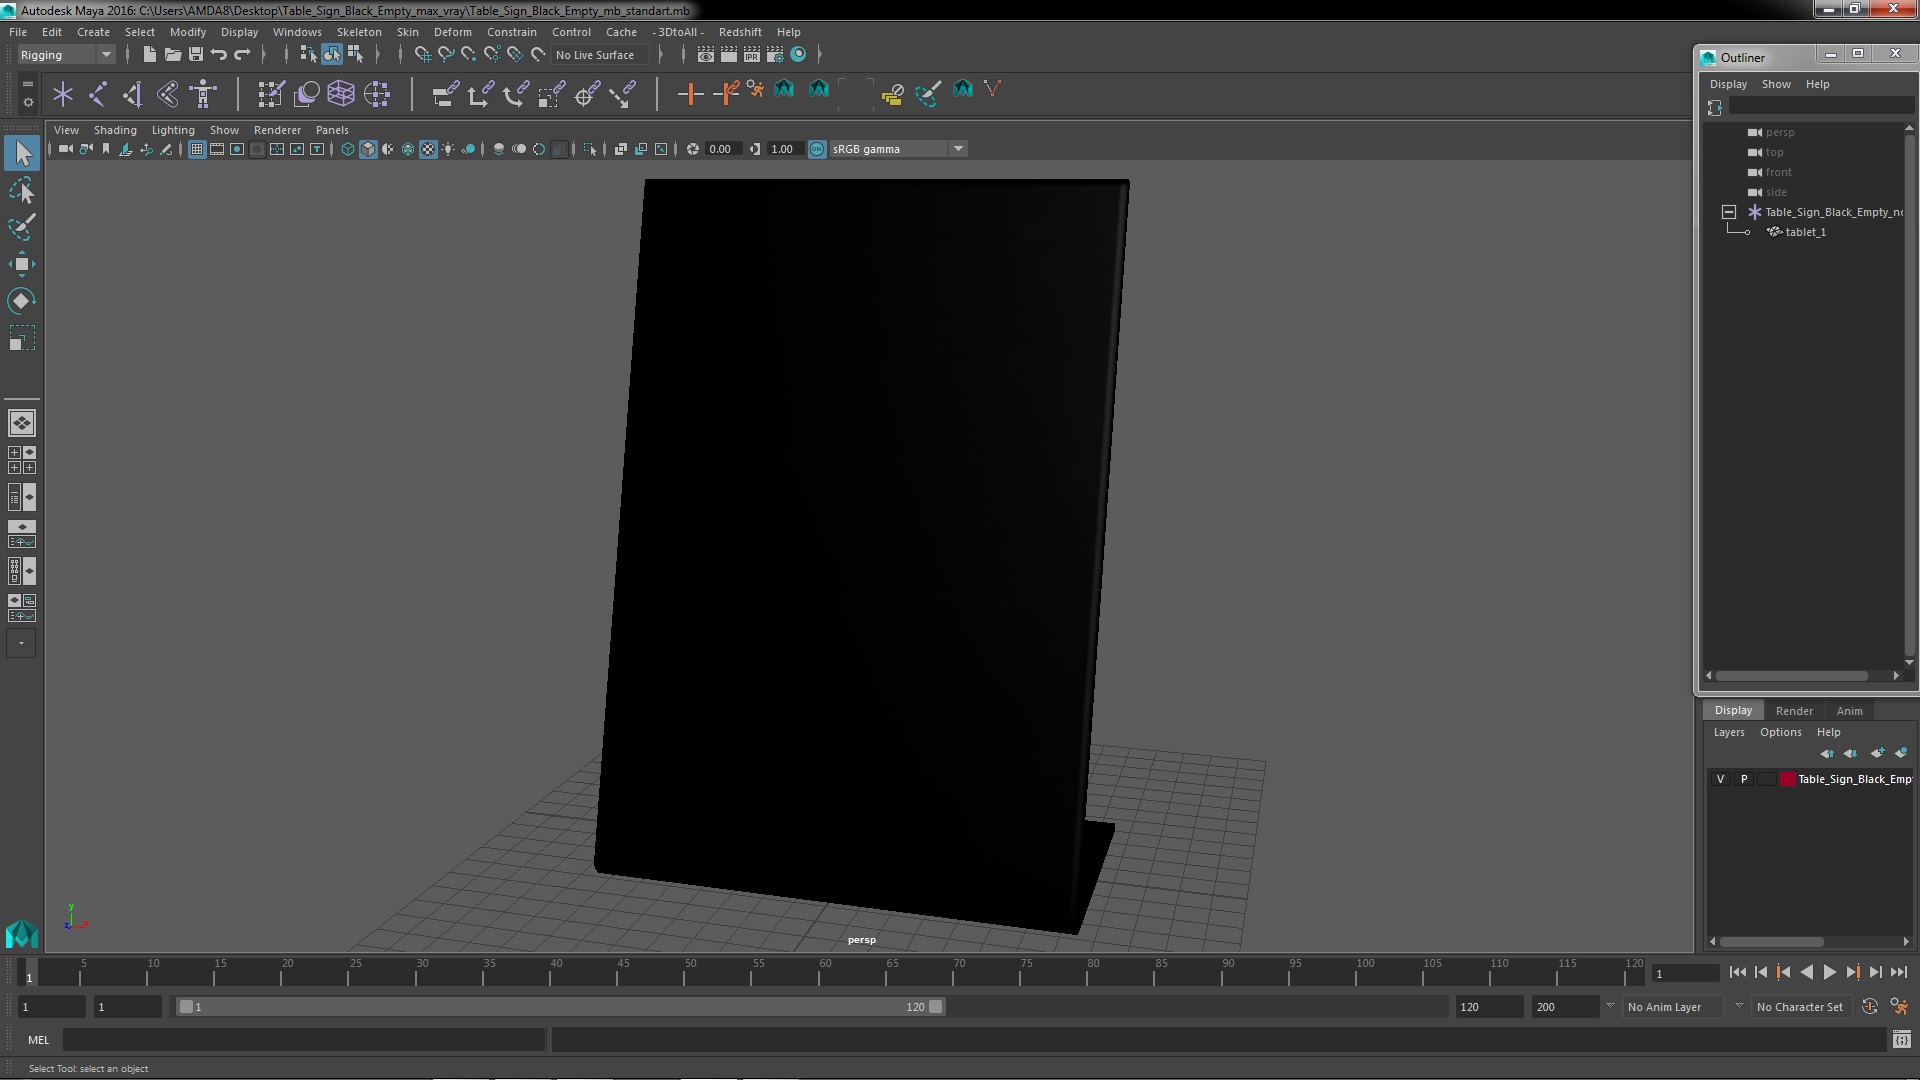This screenshot has height=1080, width=1920.
Task: Pick the Move tool
Action: pyautogui.click(x=22, y=264)
